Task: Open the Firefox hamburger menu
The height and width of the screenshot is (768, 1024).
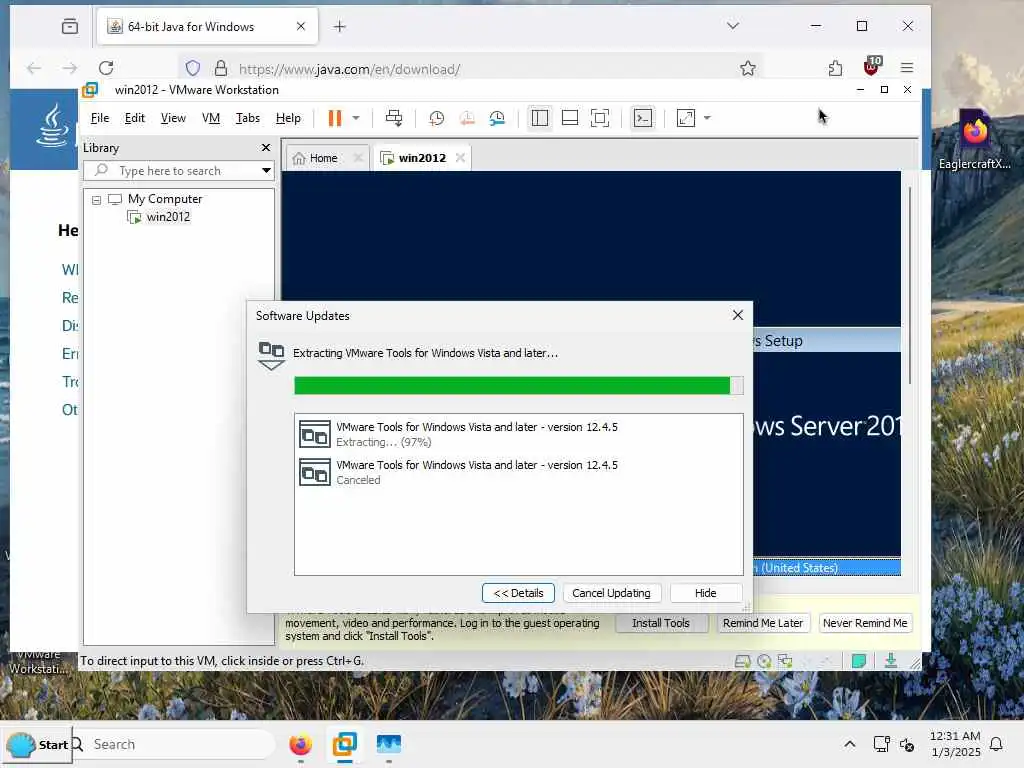Action: coord(906,68)
